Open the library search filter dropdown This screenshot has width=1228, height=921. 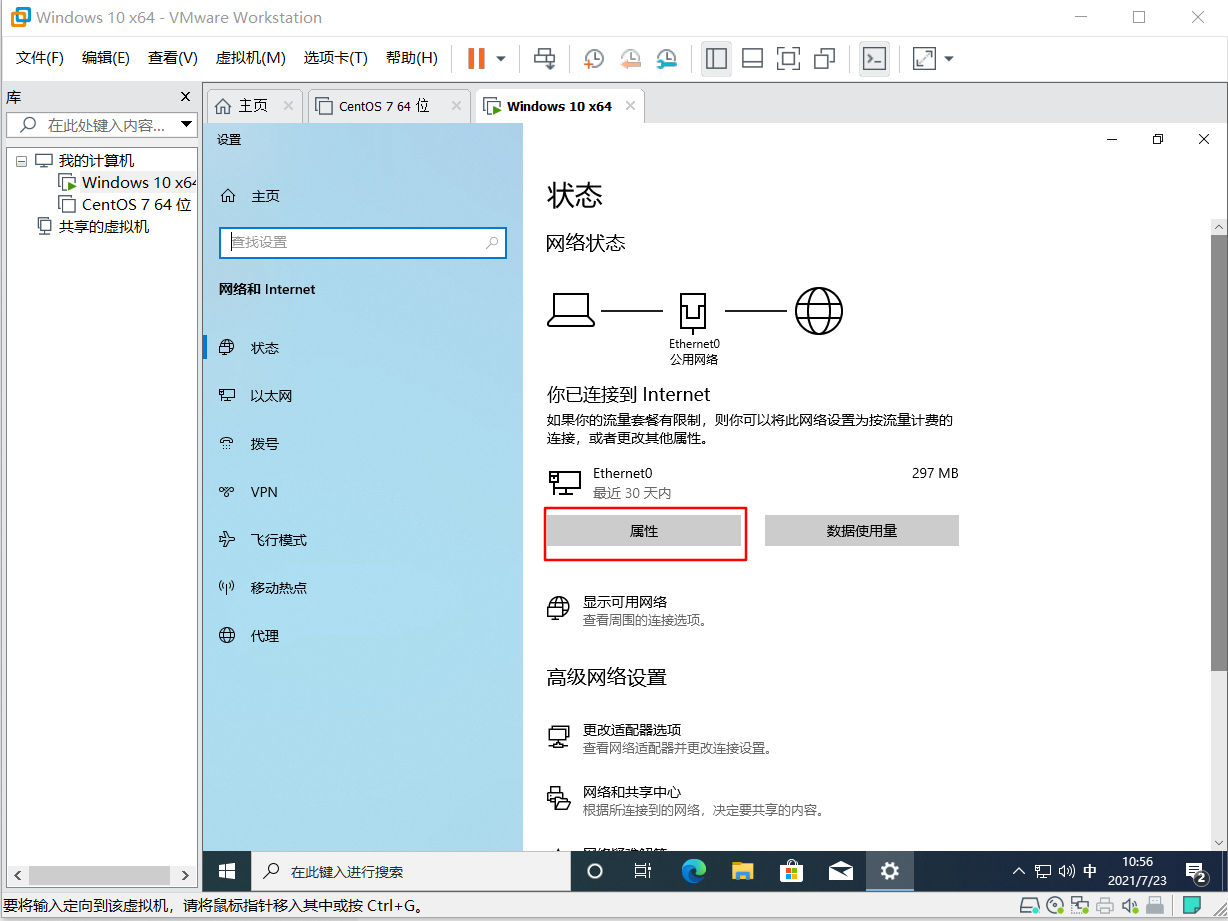(186, 125)
